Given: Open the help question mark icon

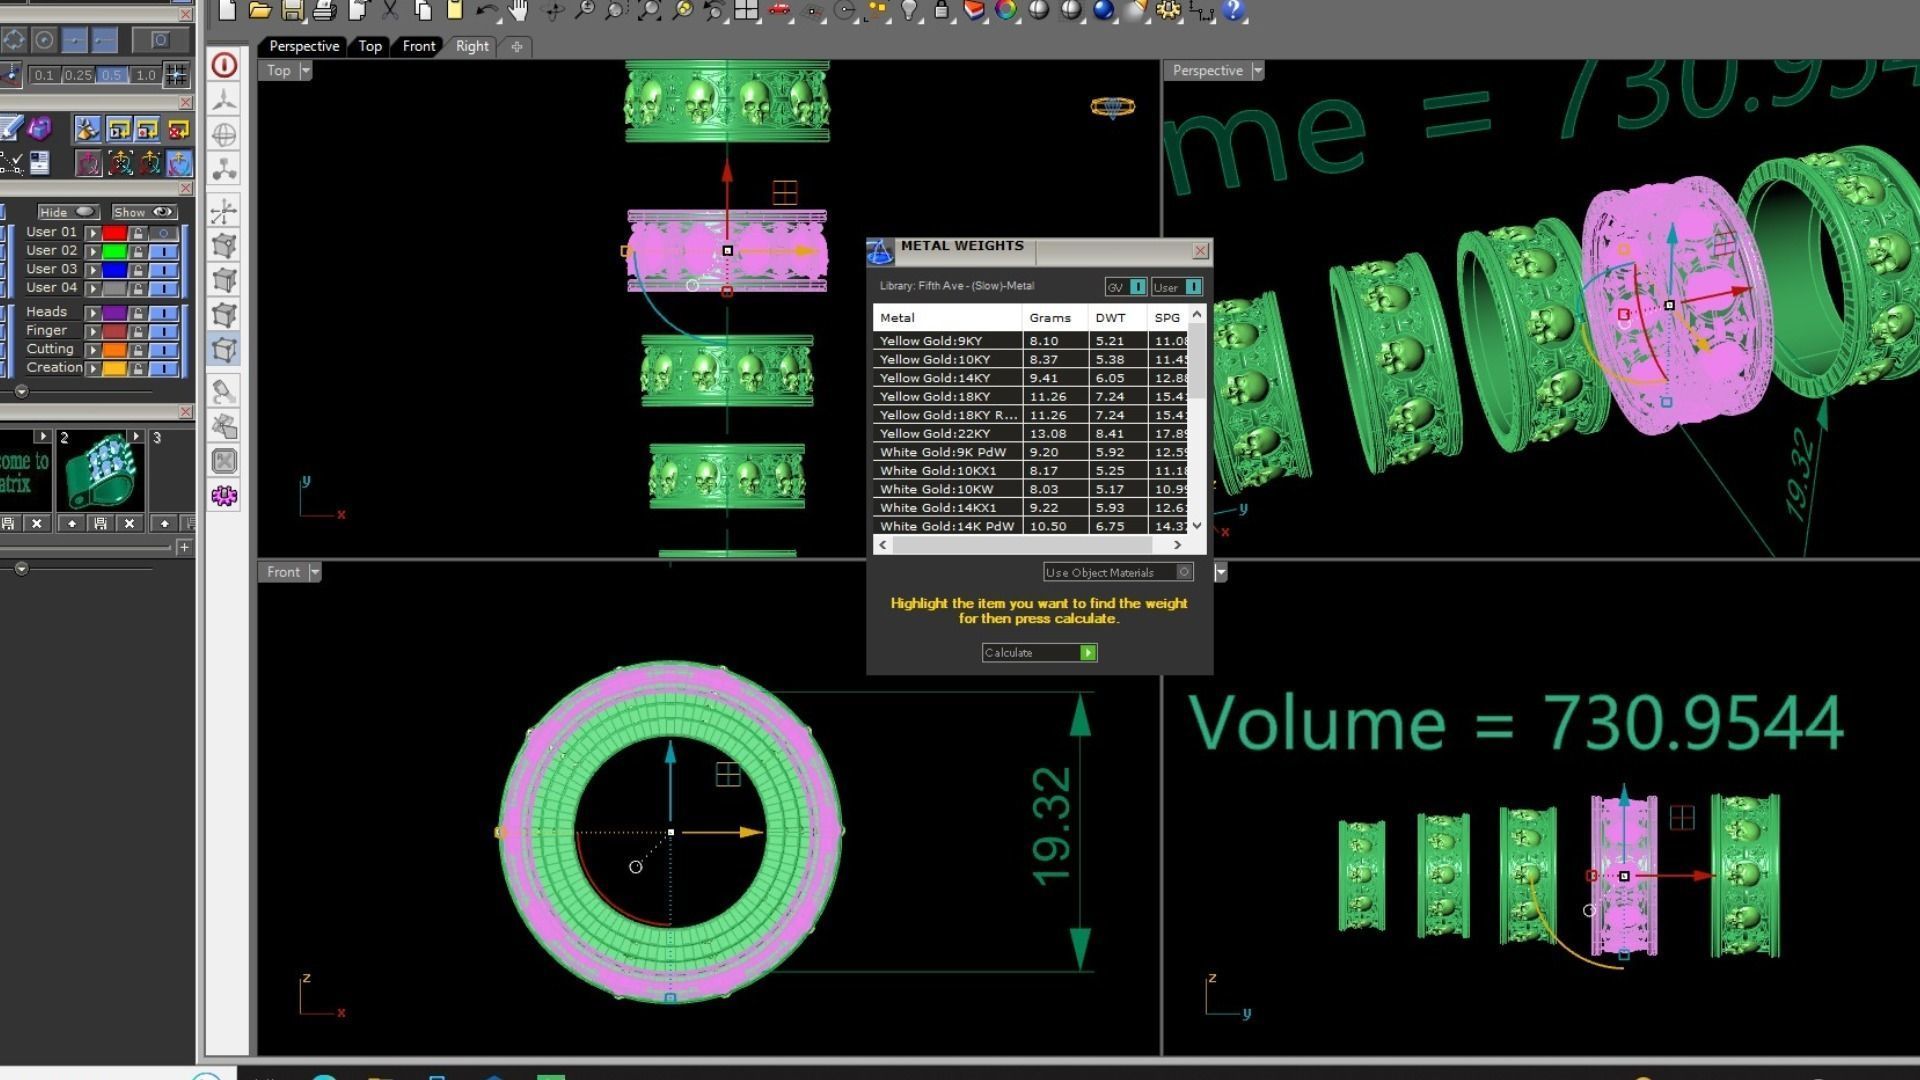Looking at the screenshot, I should pyautogui.click(x=1233, y=11).
